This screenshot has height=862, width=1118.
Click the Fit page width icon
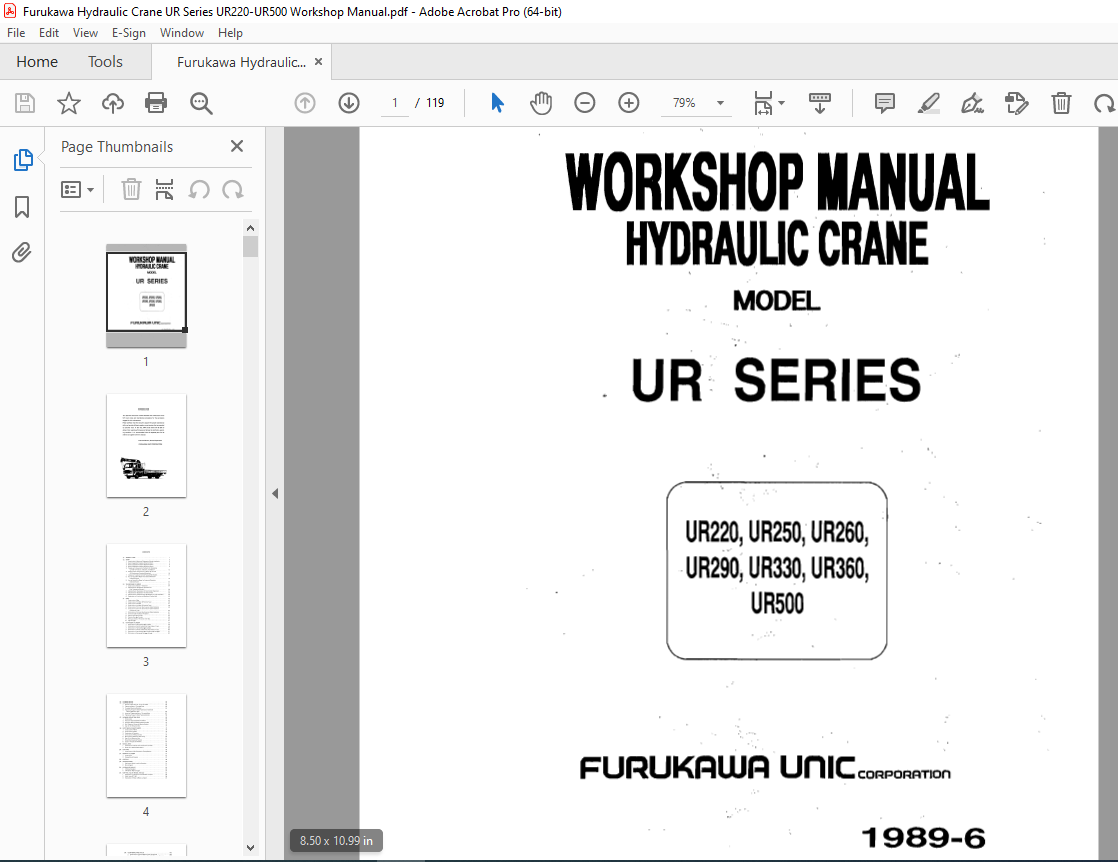[x=763, y=103]
